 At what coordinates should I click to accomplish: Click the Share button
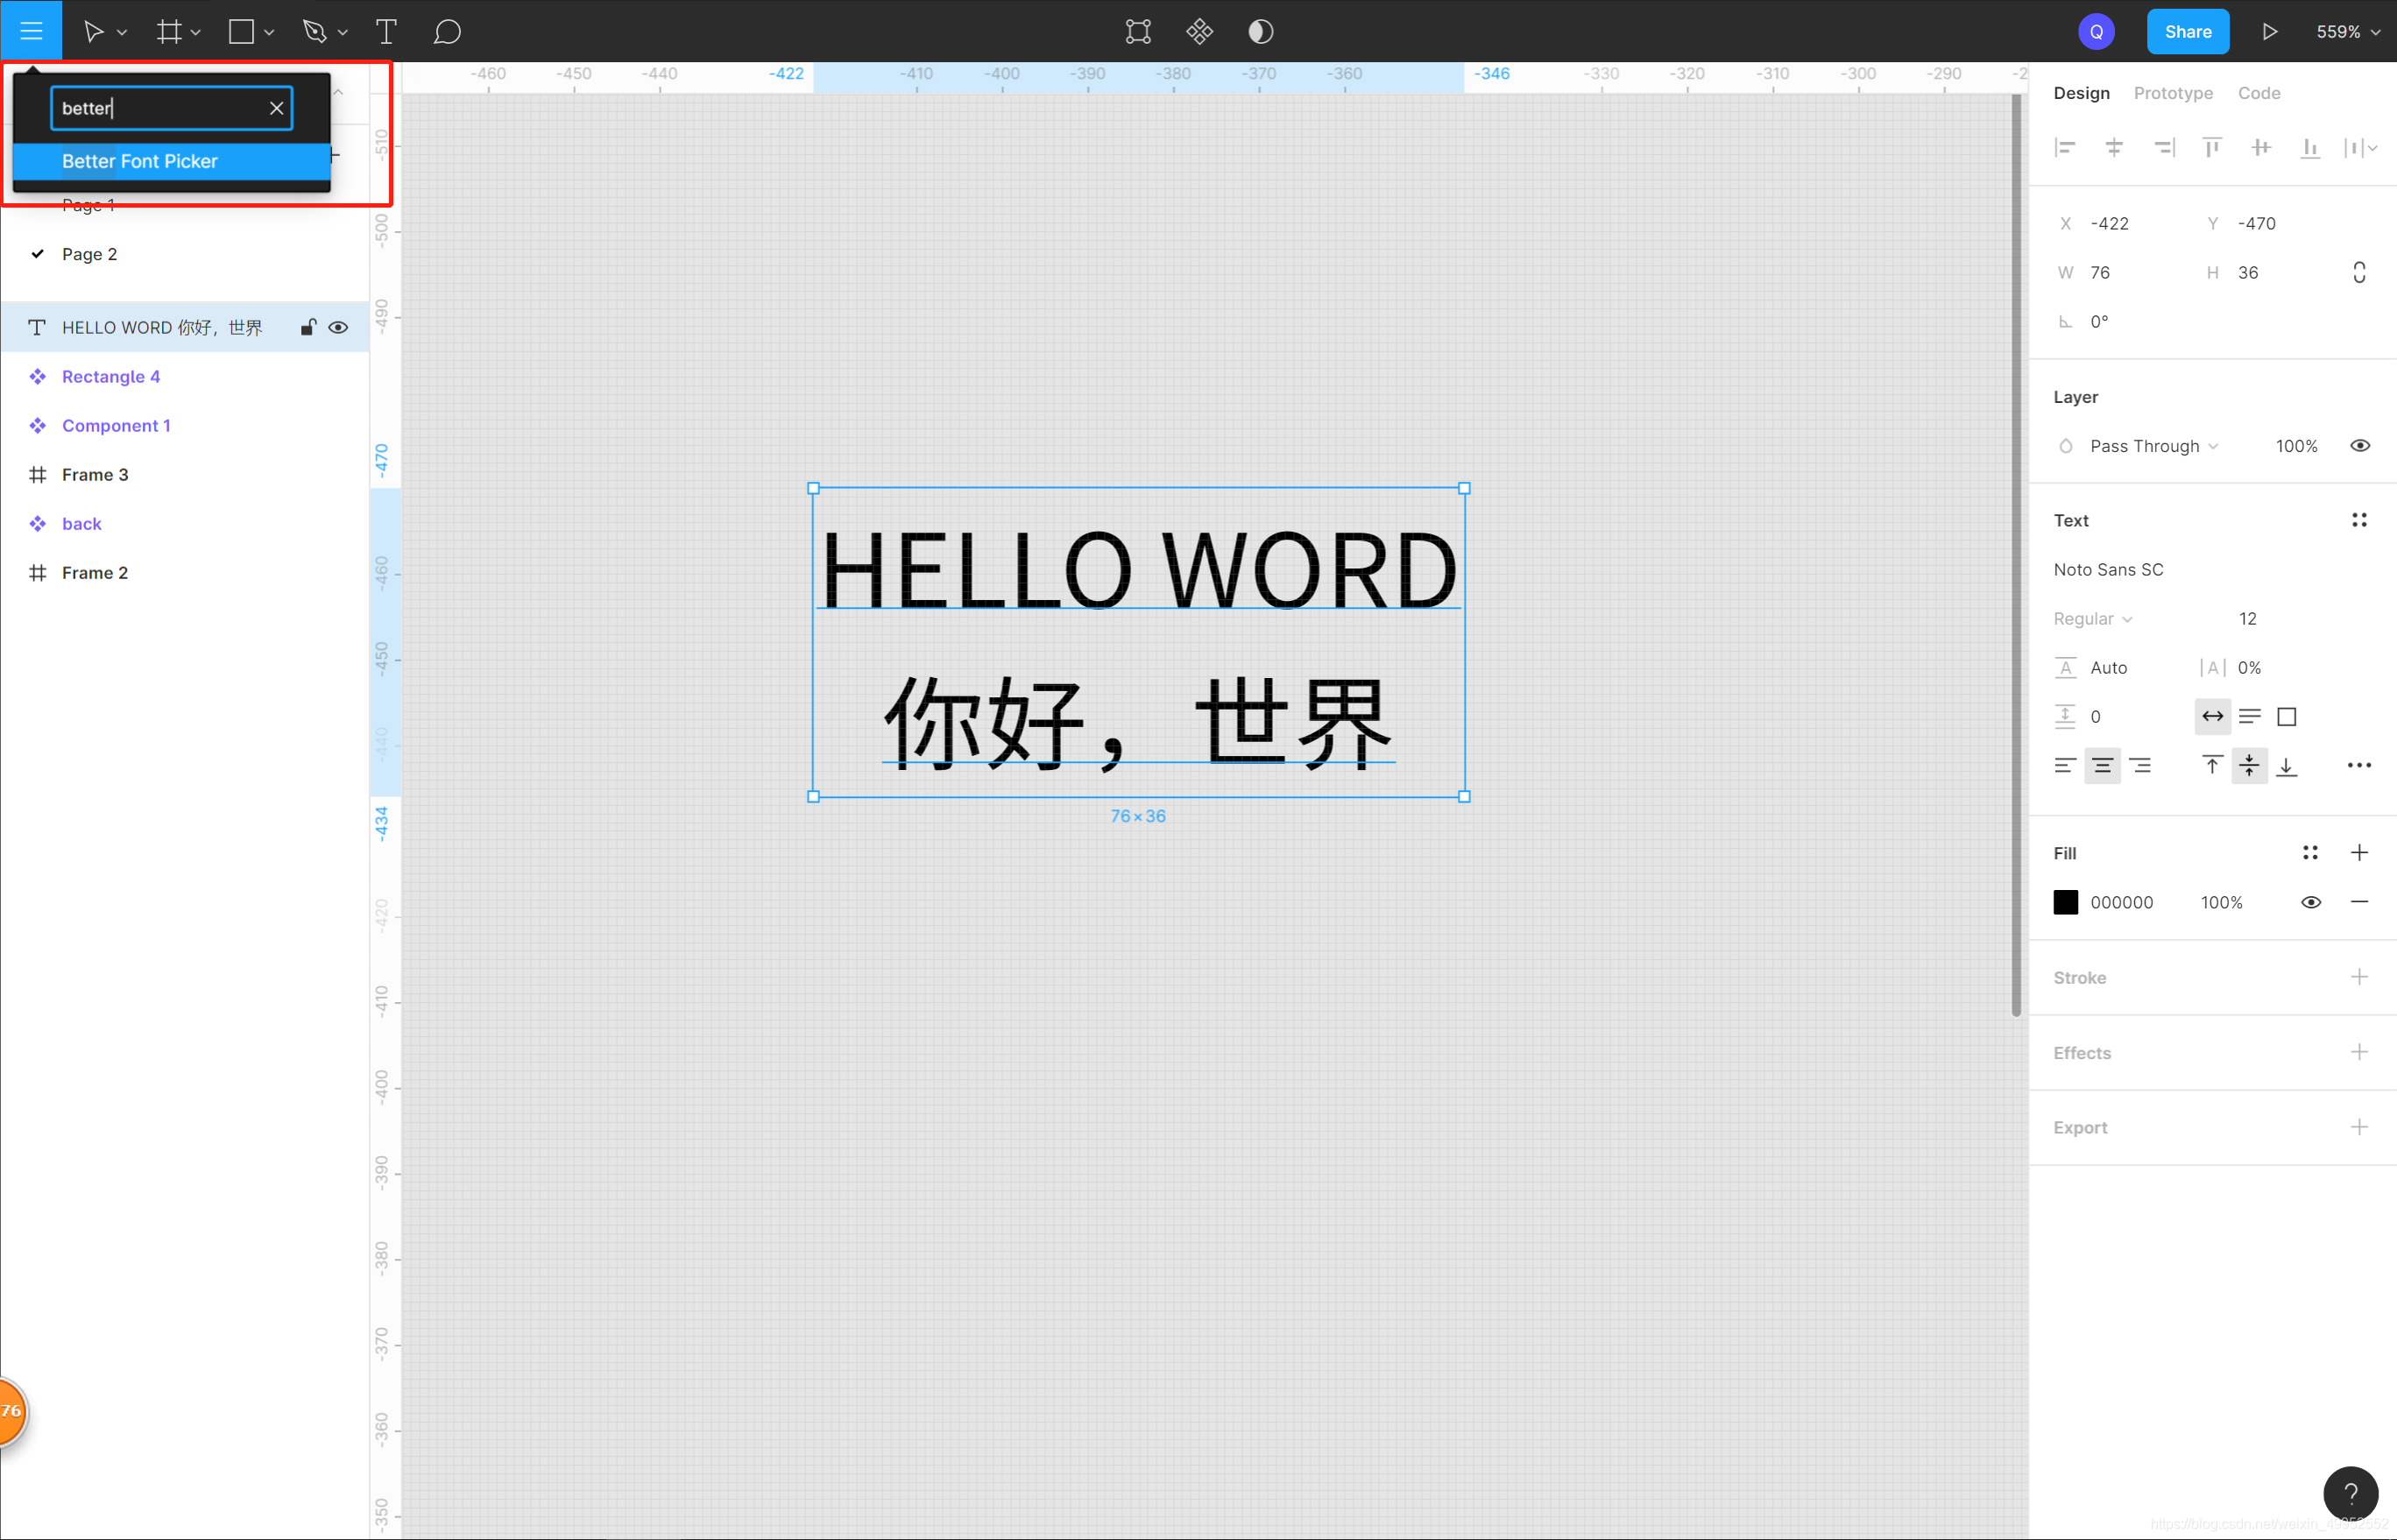2188,30
